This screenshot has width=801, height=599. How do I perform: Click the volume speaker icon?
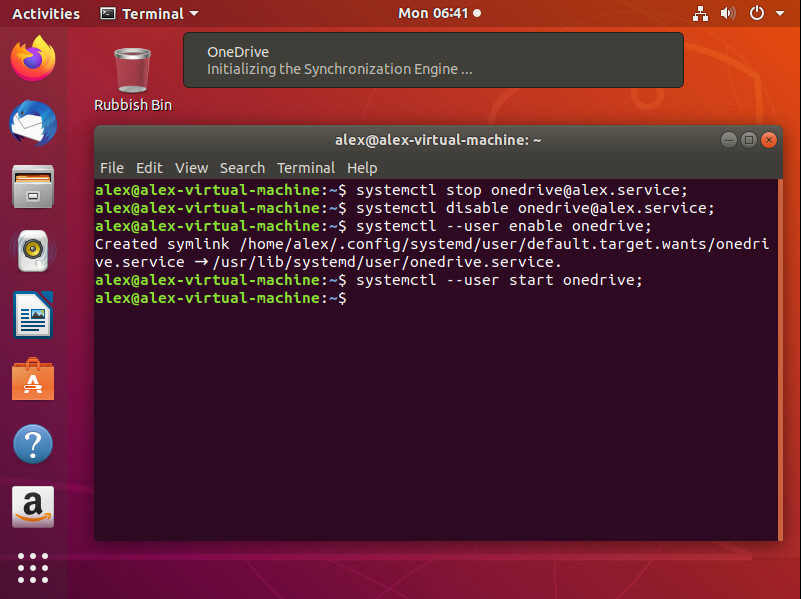[728, 13]
